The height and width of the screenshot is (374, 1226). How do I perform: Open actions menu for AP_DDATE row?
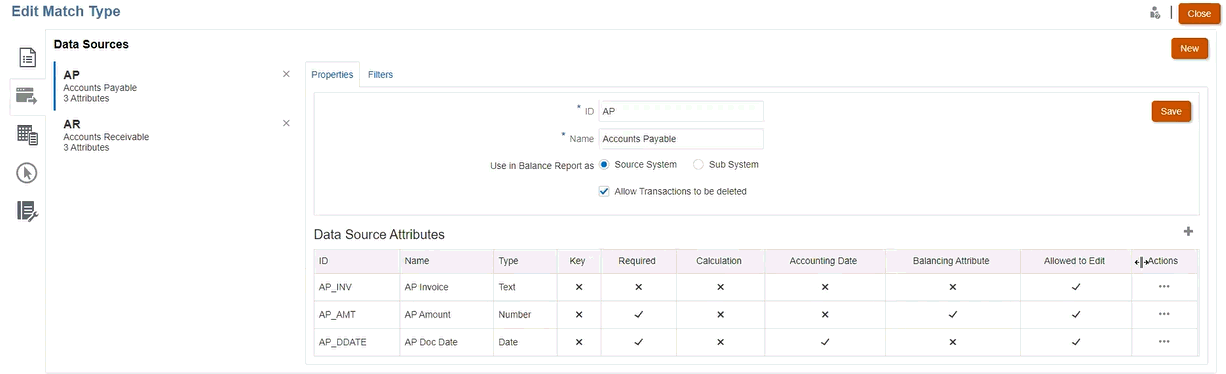click(x=1164, y=341)
